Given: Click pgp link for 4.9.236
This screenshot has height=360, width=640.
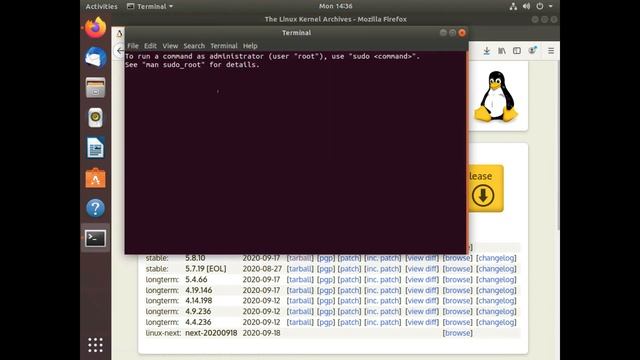Looking at the screenshot, I should [x=326, y=311].
